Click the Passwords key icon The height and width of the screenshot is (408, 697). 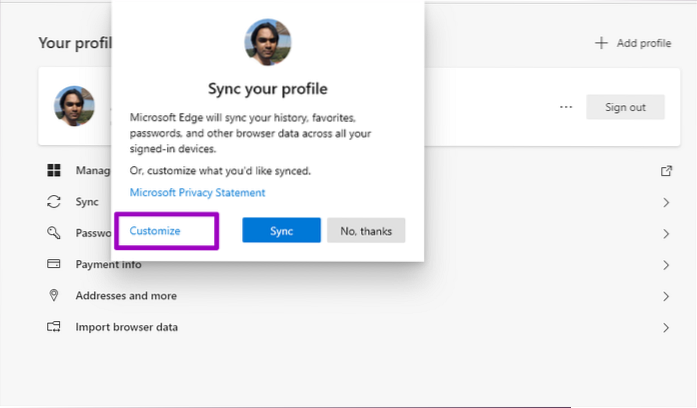pyautogui.click(x=54, y=233)
